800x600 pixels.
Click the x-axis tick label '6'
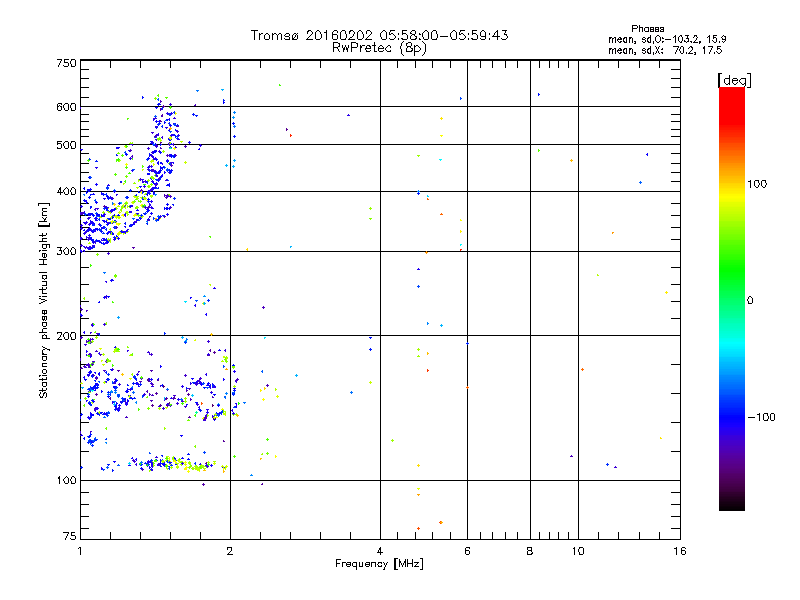click(467, 551)
